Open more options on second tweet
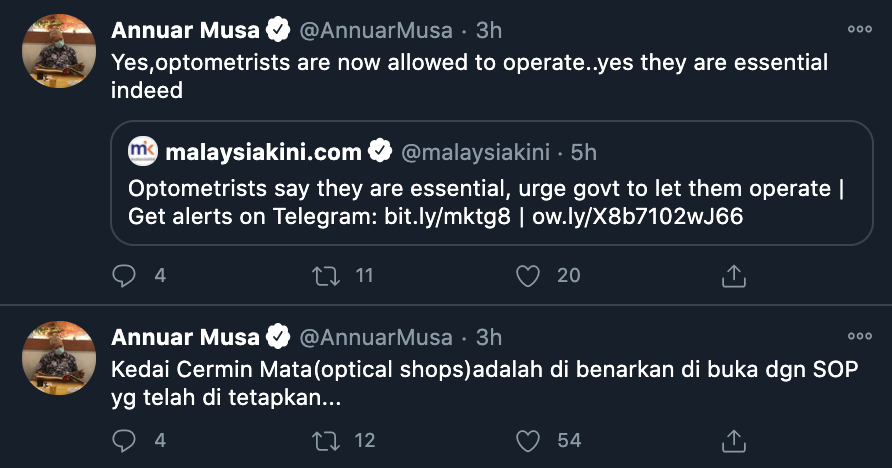 click(859, 336)
